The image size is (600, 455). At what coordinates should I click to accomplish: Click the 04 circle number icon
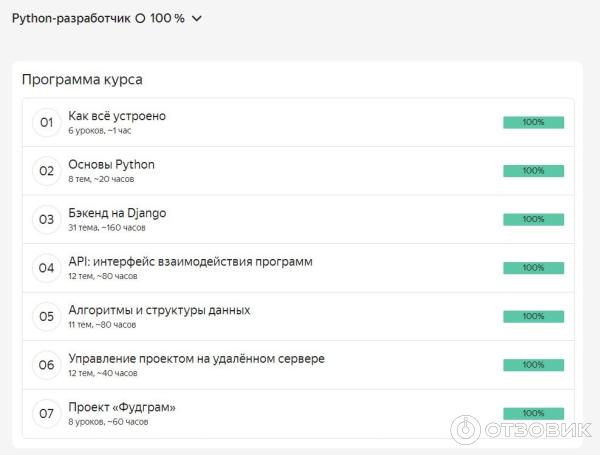coord(46,268)
